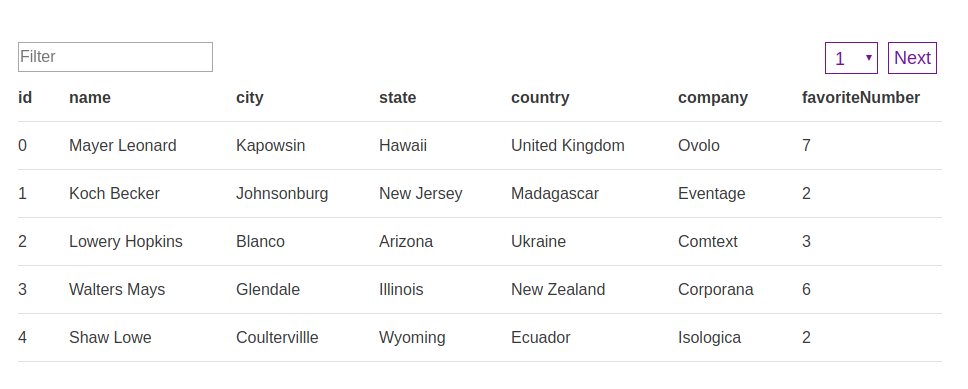
Task: Click the favoriteNumber column header
Action: 861,98
